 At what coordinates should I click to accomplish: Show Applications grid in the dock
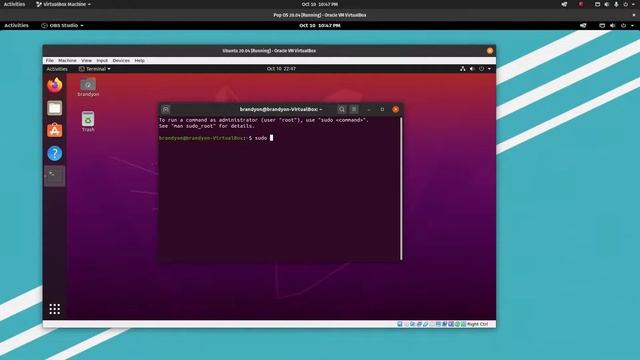click(55, 309)
